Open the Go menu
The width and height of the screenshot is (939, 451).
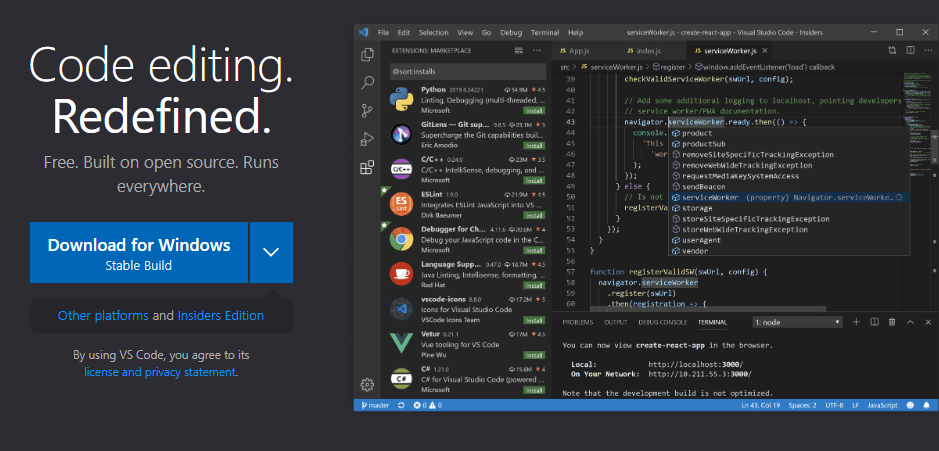click(x=487, y=32)
